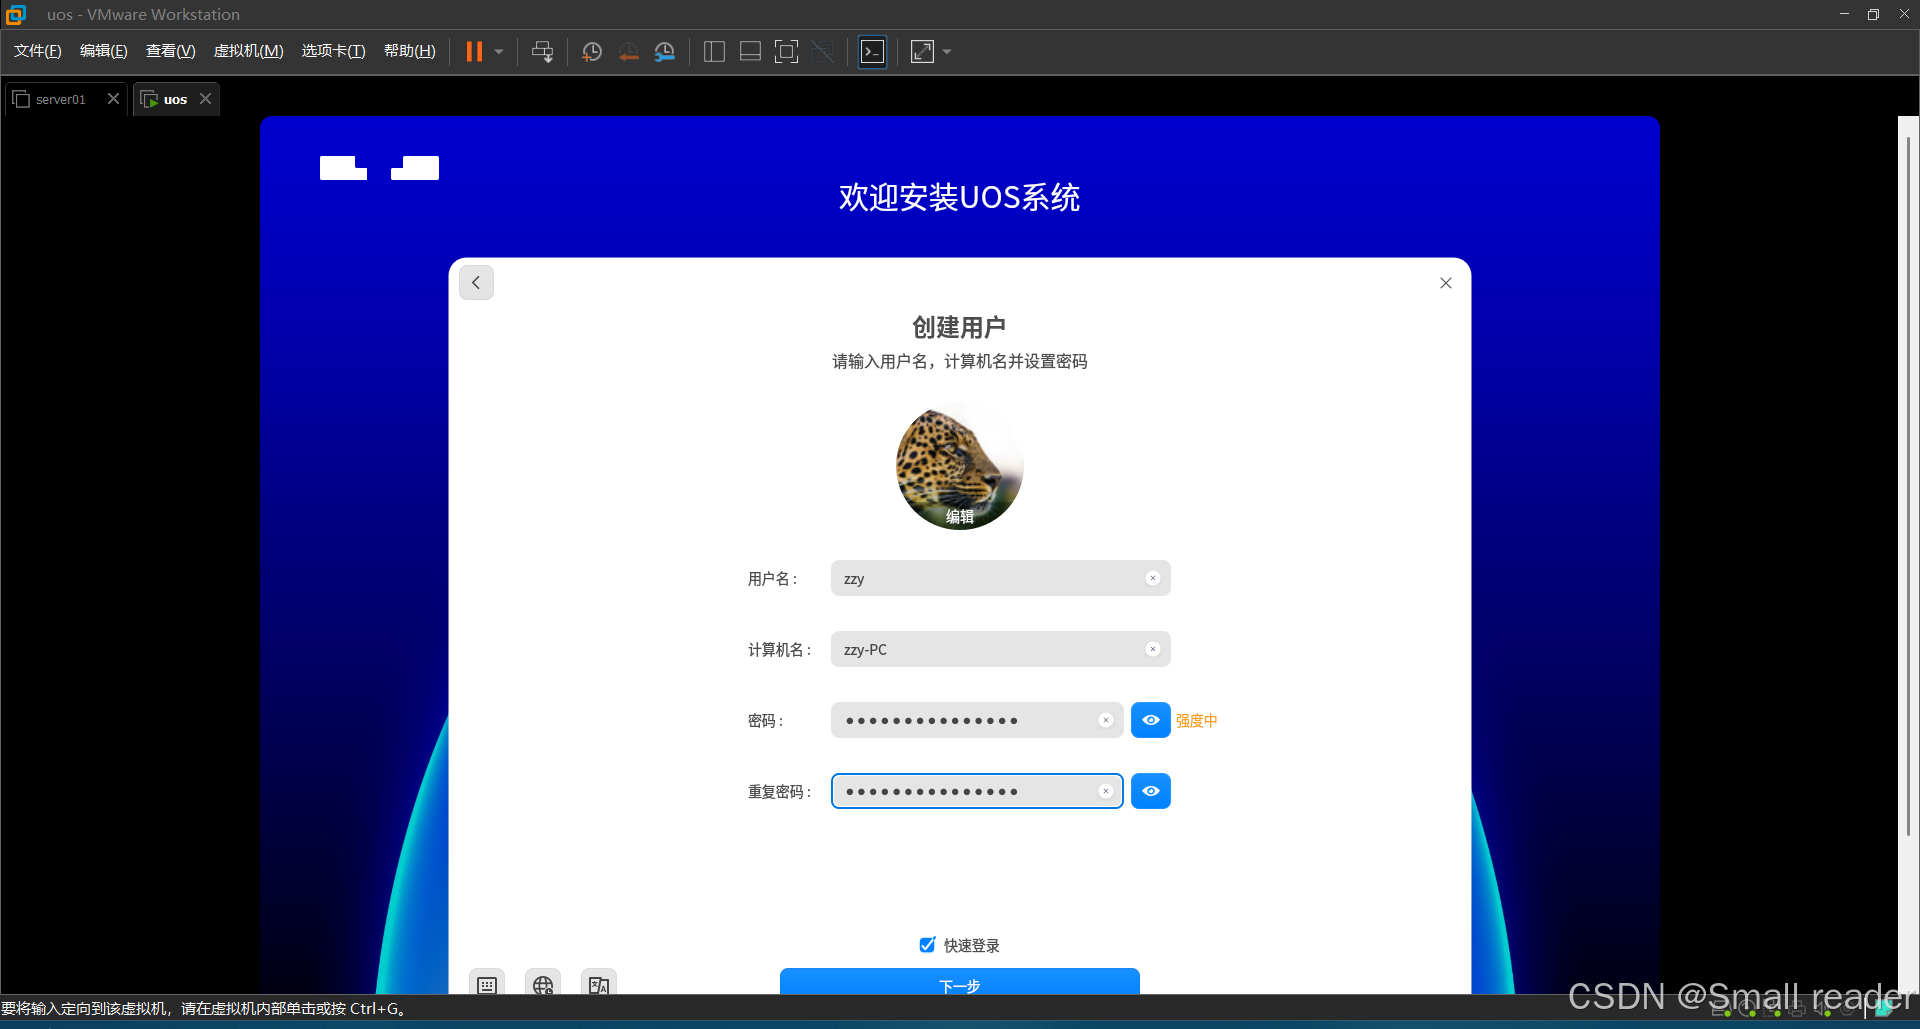Open the language selection icon
The height and width of the screenshot is (1029, 1920).
[599, 983]
